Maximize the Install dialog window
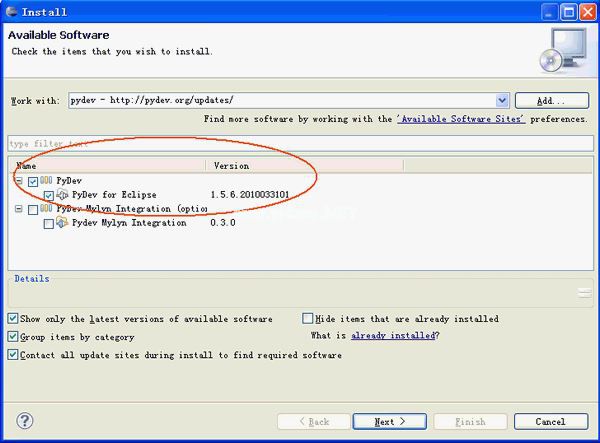Screen dimensions: 600x443 click(x=569, y=12)
